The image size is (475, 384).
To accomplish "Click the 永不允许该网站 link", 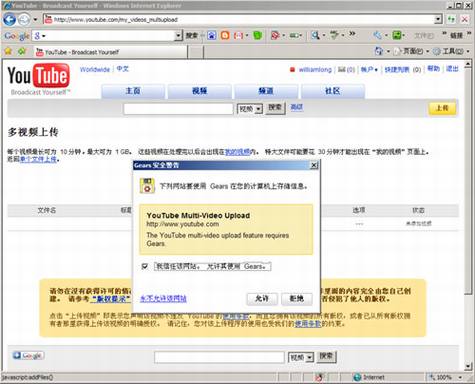I will click(163, 299).
